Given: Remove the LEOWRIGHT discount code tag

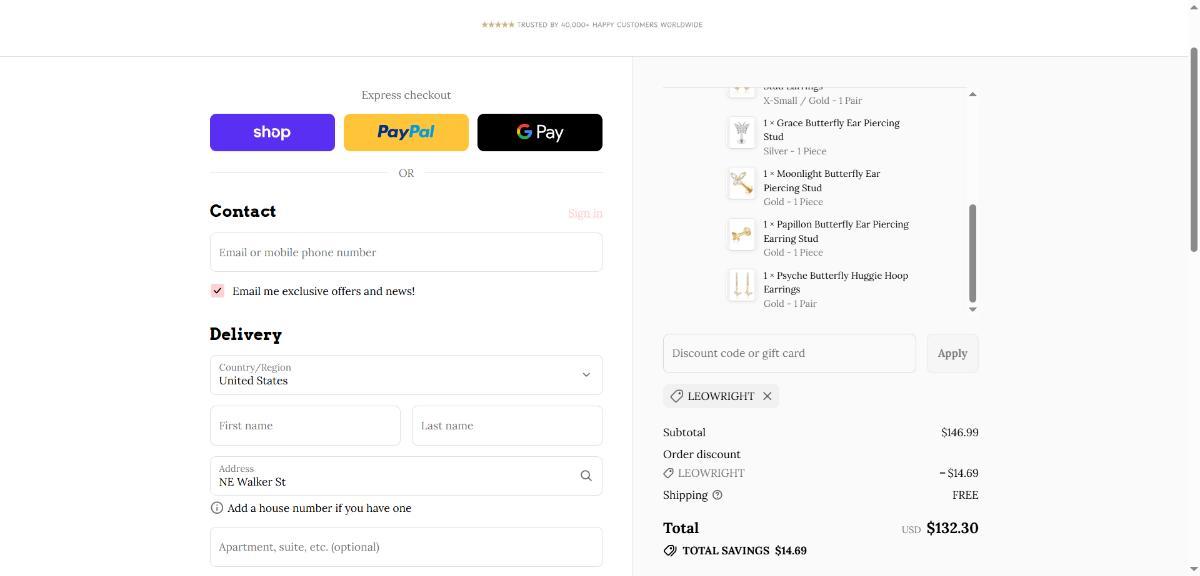Looking at the screenshot, I should click(767, 396).
